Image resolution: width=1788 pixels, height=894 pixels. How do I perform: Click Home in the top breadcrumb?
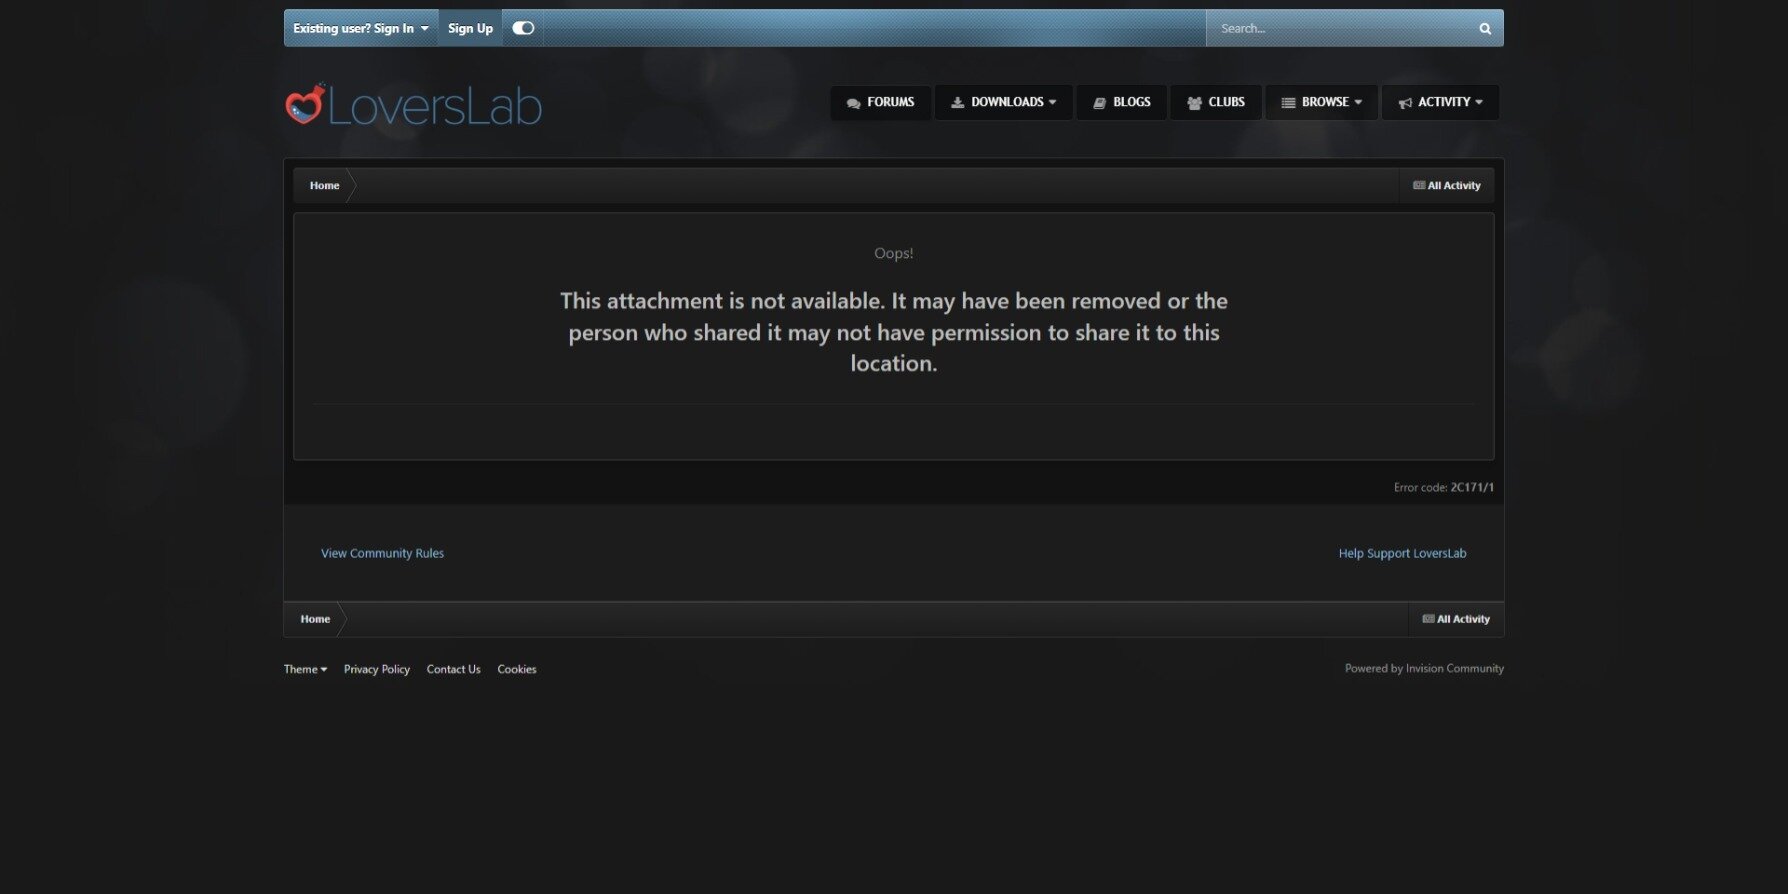324,186
